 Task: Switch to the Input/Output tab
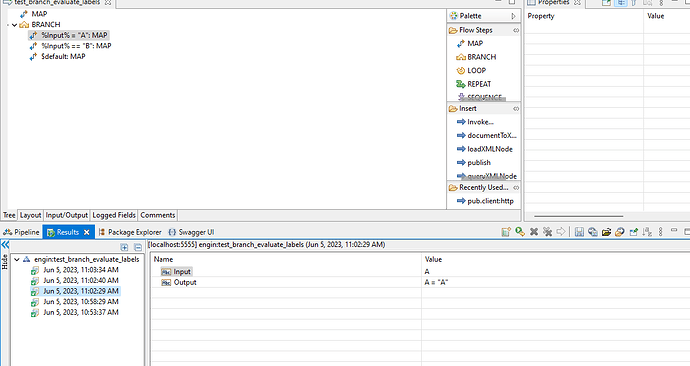click(x=67, y=215)
